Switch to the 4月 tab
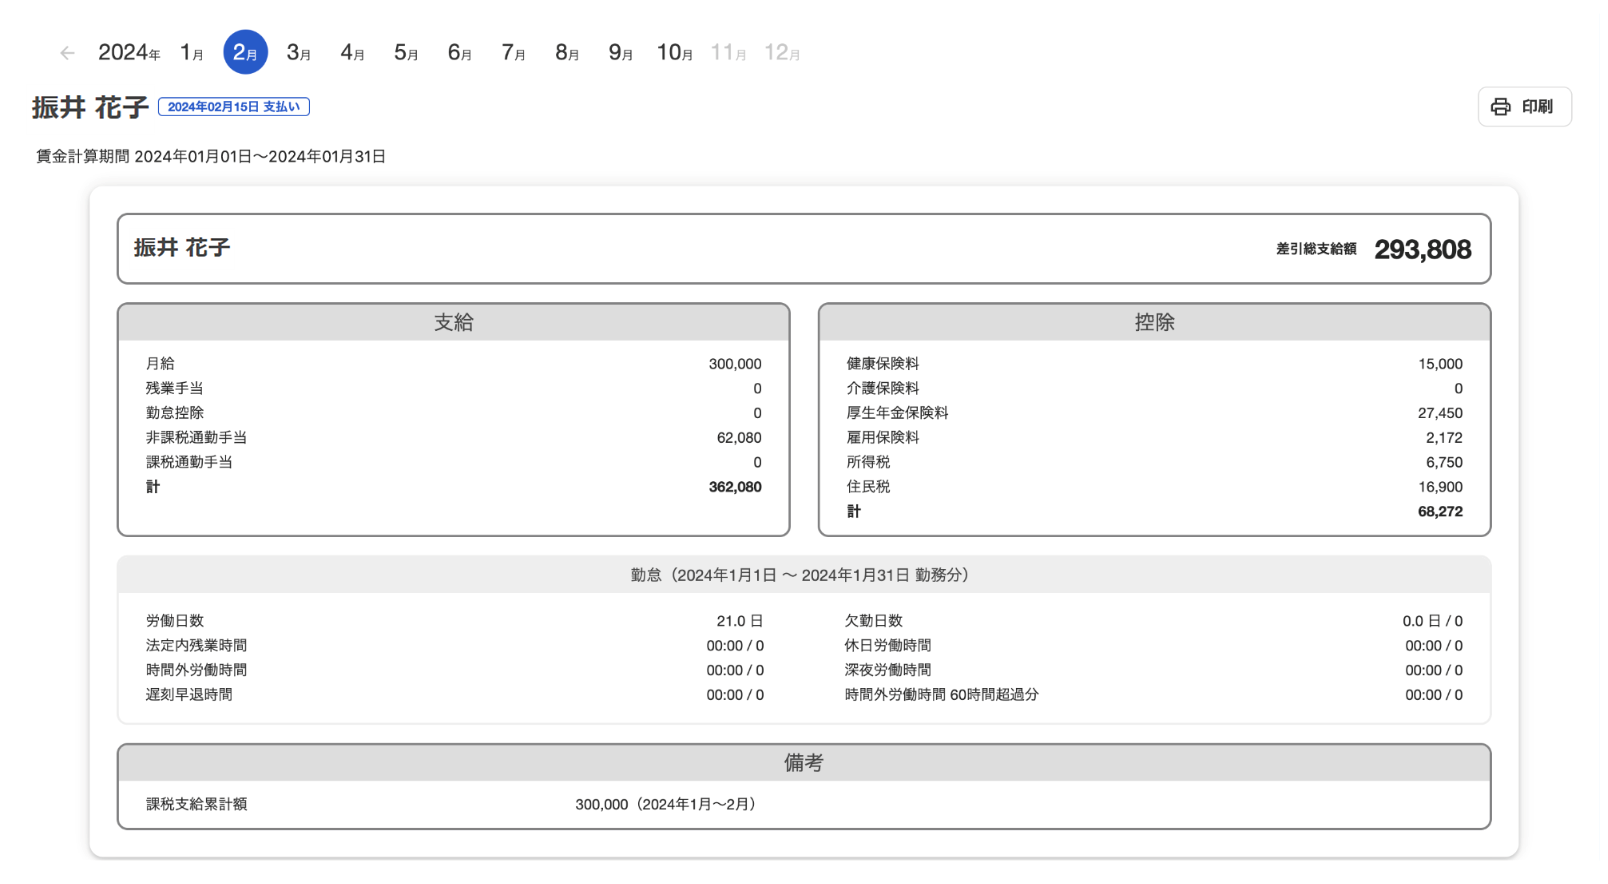Screen dimensions: 1608x884 click(352, 53)
